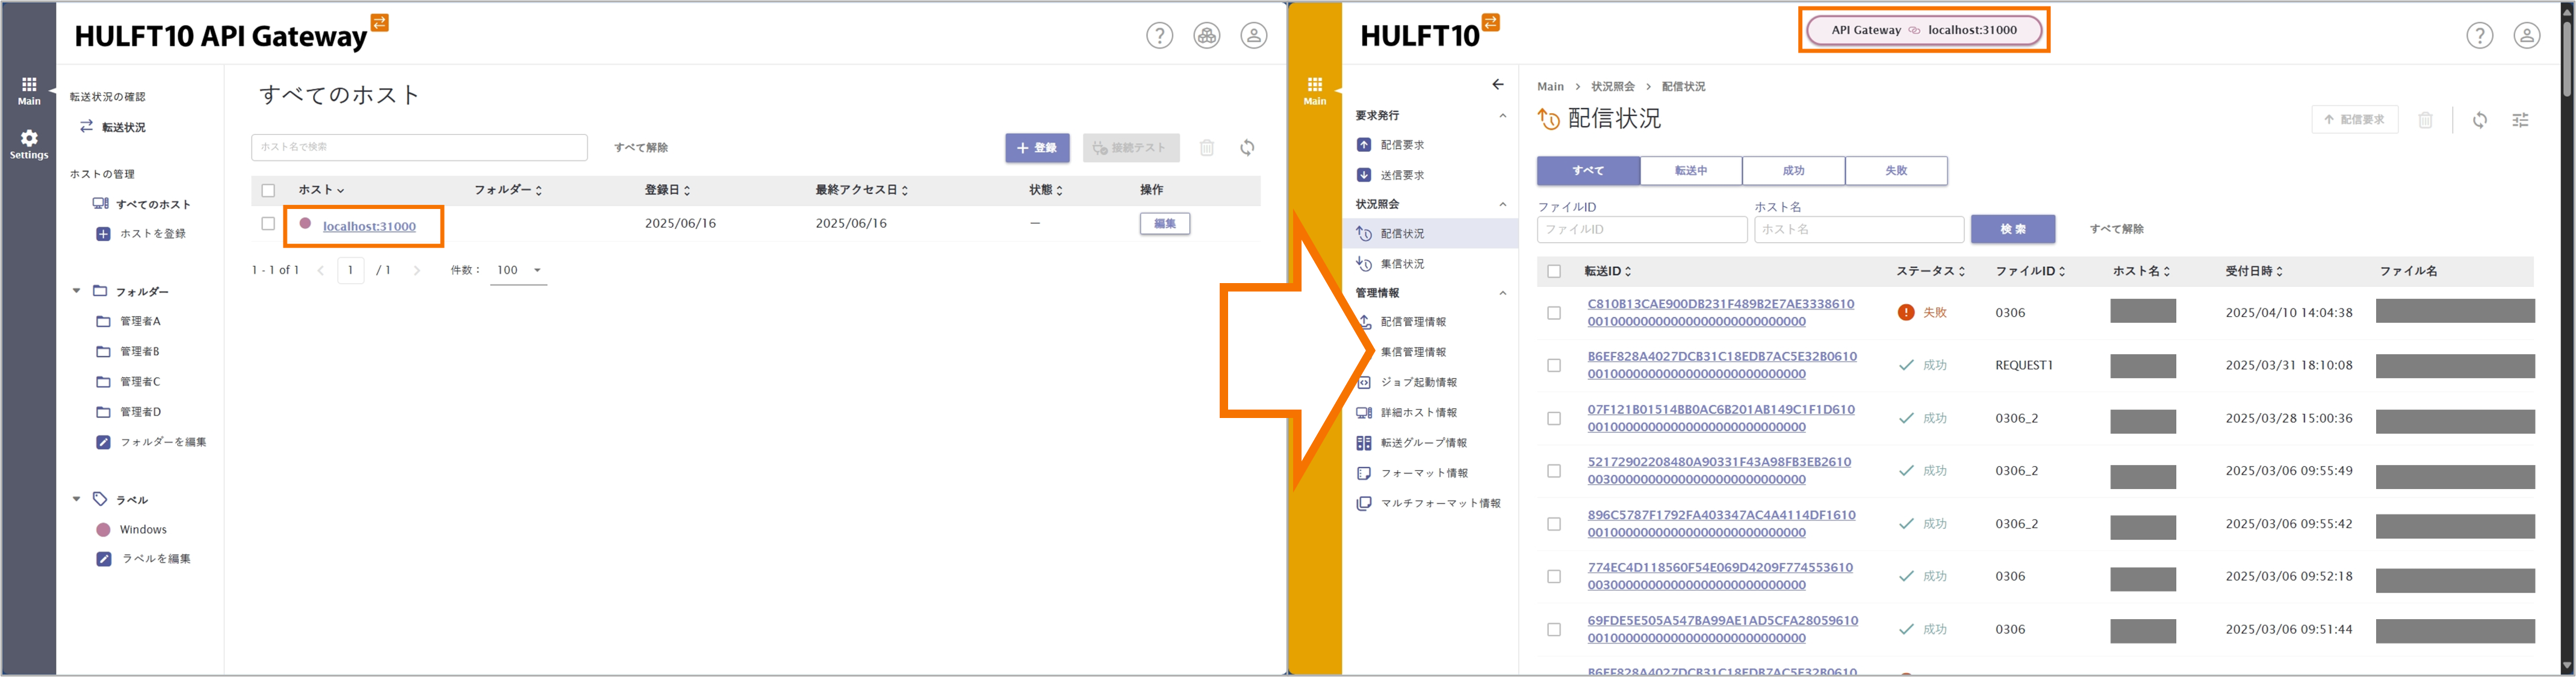Click the user account icon in HULFT10 header
The height and width of the screenshot is (677, 2576).
point(2526,36)
